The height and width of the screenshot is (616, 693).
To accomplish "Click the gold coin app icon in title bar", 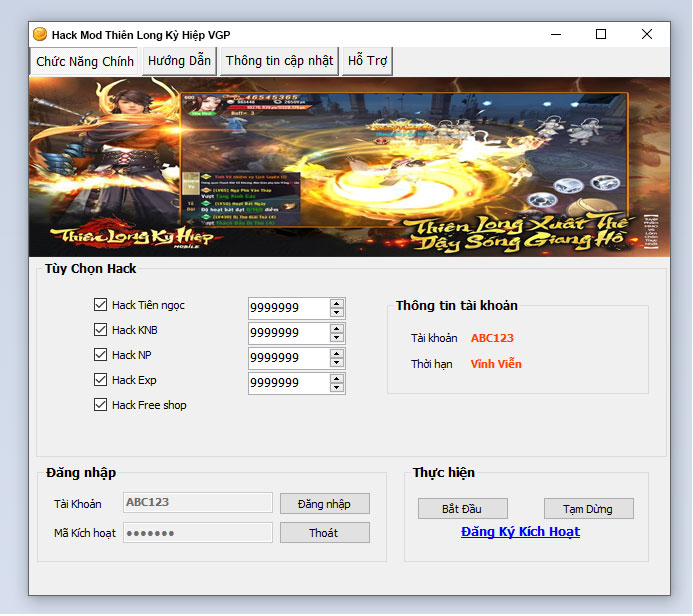I will click(40, 34).
